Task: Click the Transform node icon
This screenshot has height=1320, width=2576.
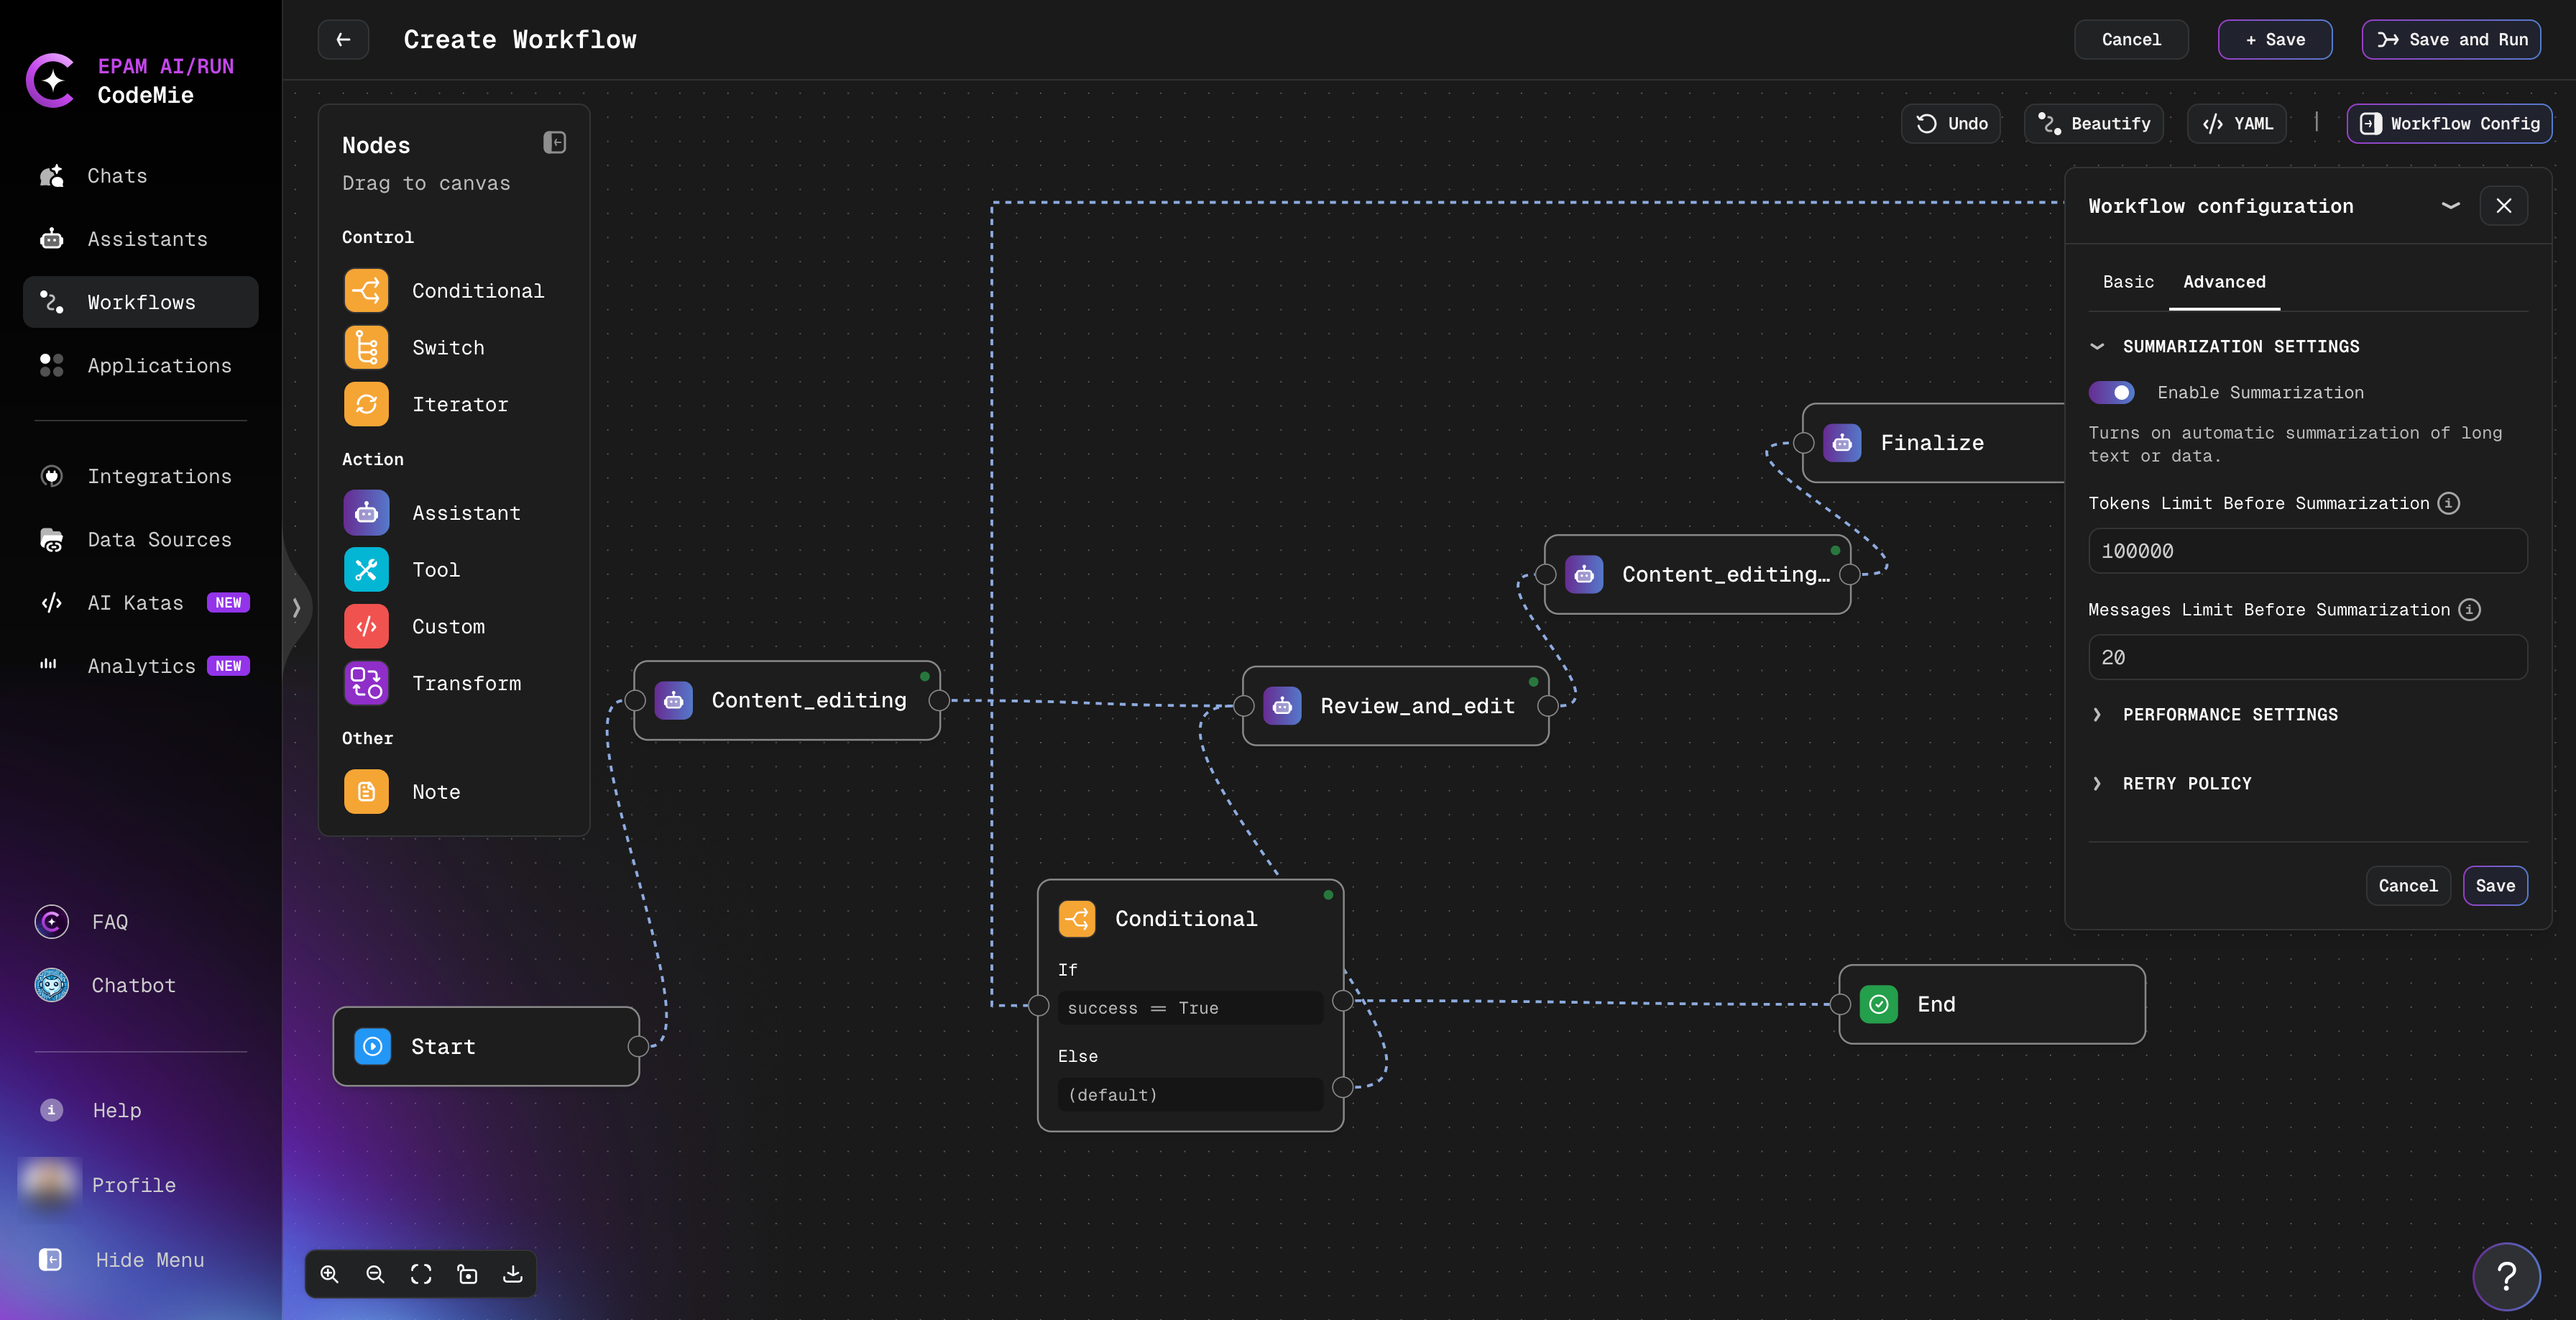Action: [x=366, y=683]
